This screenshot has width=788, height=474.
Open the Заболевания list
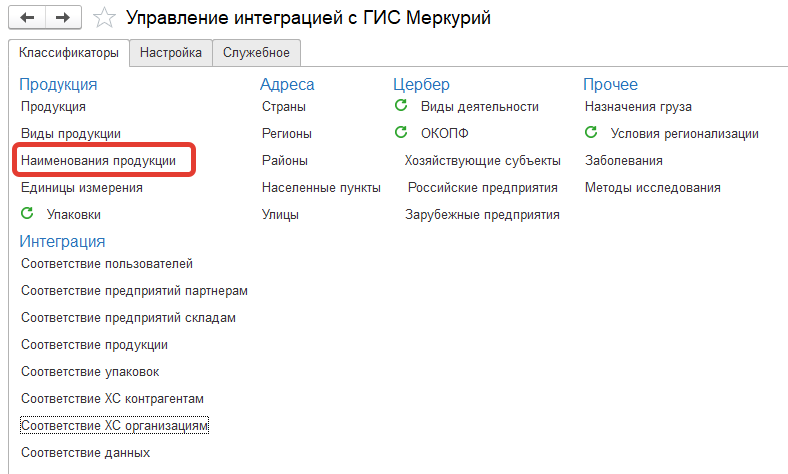click(624, 161)
